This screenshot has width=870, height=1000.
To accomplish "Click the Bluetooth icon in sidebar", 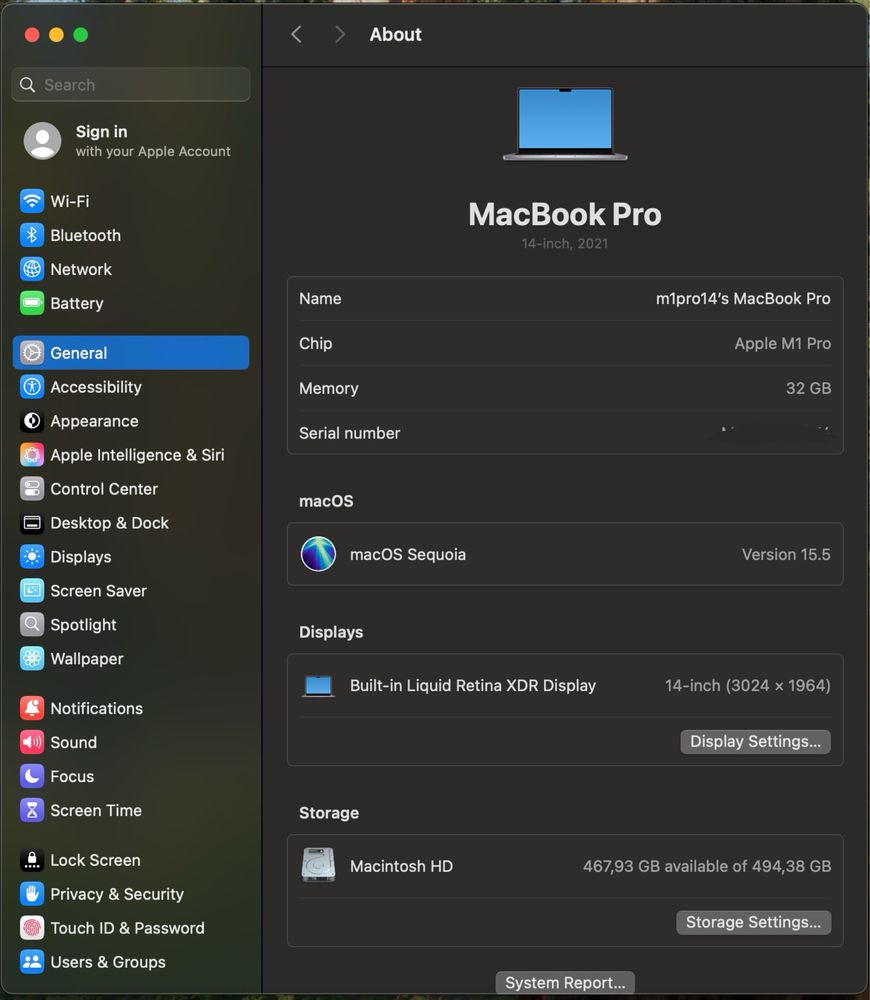I will point(32,235).
